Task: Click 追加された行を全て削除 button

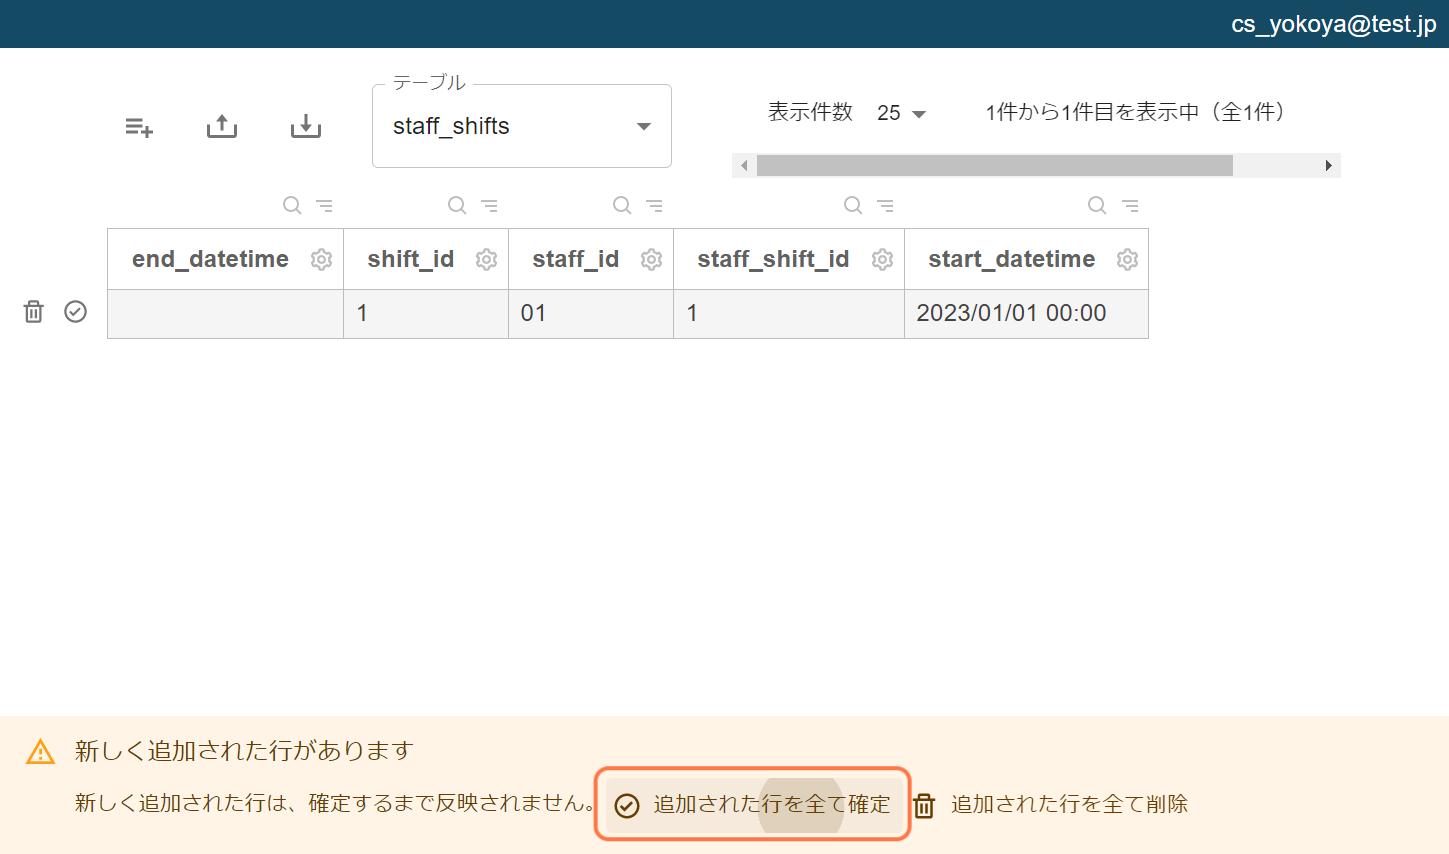Action: click(1050, 805)
